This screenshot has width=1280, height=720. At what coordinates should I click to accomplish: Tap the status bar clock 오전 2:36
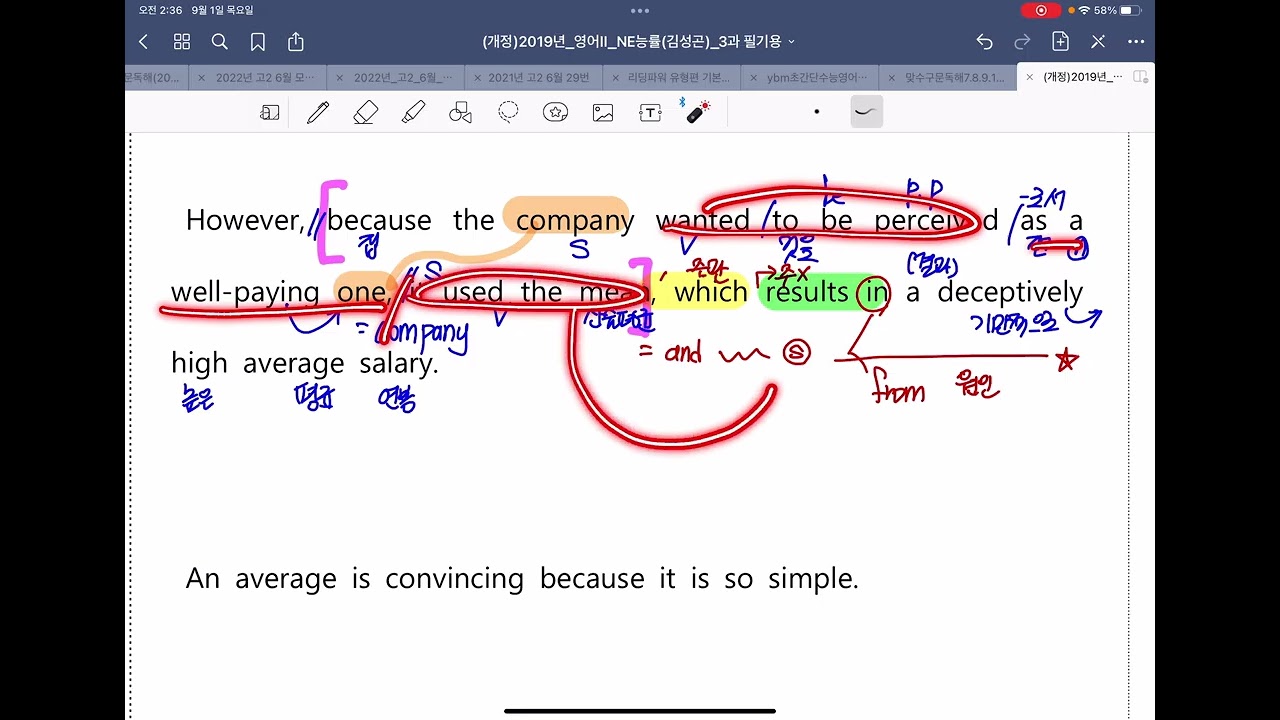161,10
